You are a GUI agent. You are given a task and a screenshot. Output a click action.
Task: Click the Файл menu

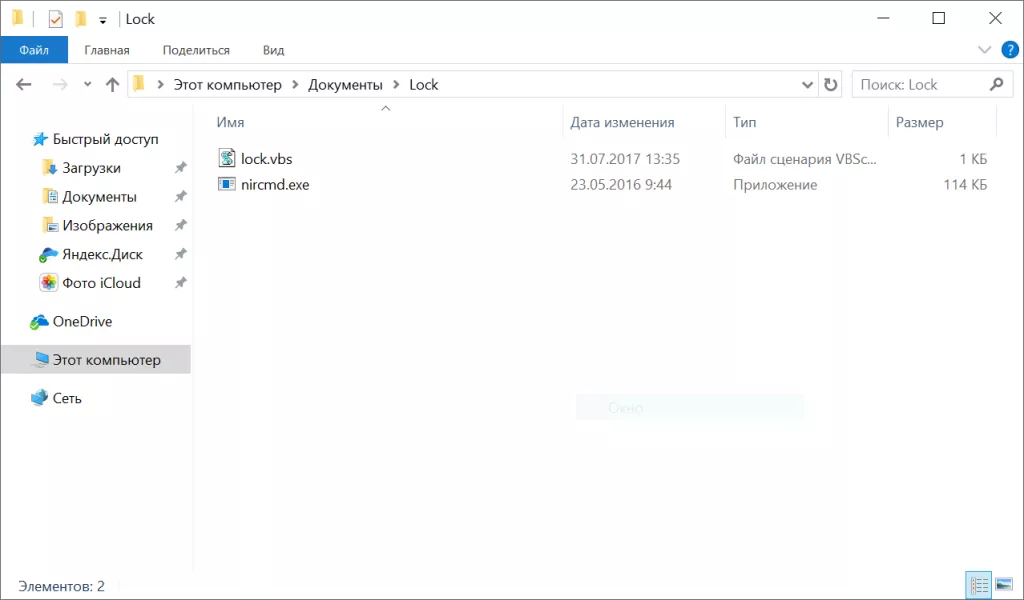[x=34, y=49]
